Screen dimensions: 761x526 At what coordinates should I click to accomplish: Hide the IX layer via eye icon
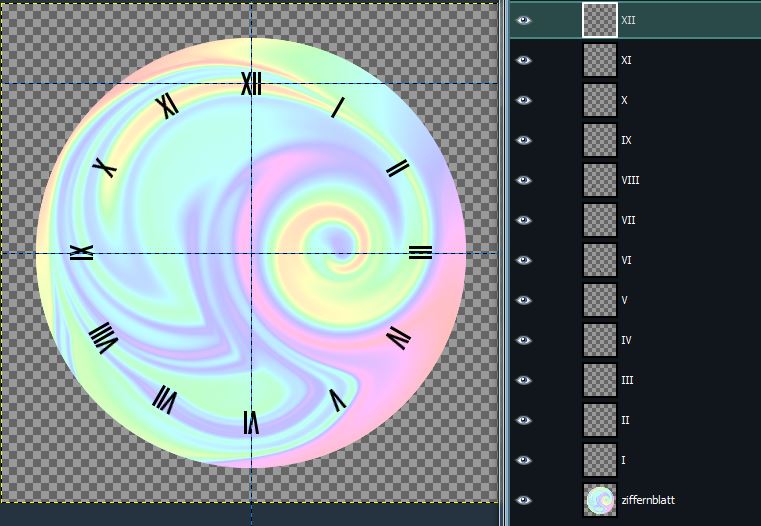pyautogui.click(x=523, y=140)
